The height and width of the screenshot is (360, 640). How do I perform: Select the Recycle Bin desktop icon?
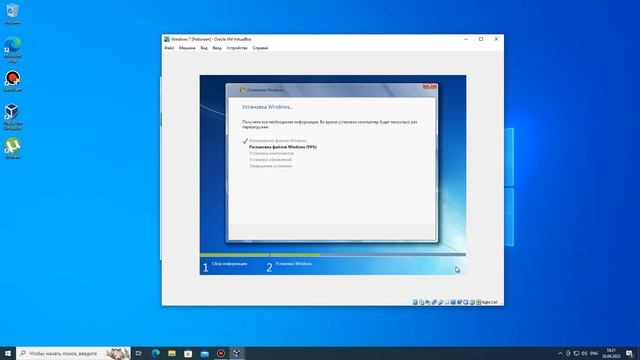[x=12, y=13]
